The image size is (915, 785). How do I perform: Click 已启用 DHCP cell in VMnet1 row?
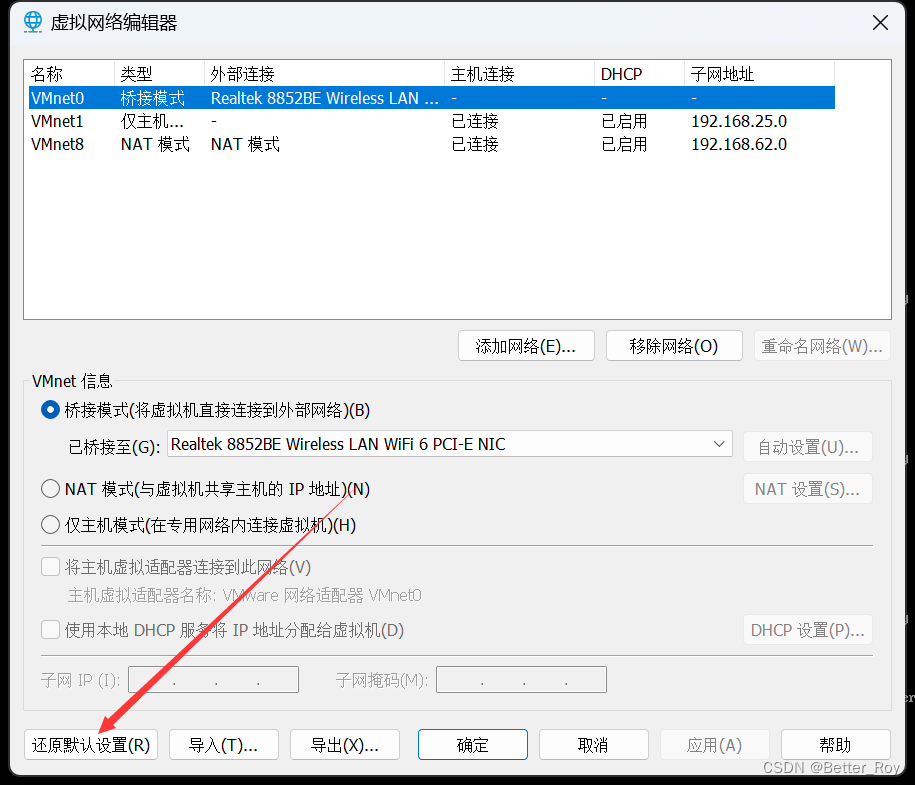624,121
